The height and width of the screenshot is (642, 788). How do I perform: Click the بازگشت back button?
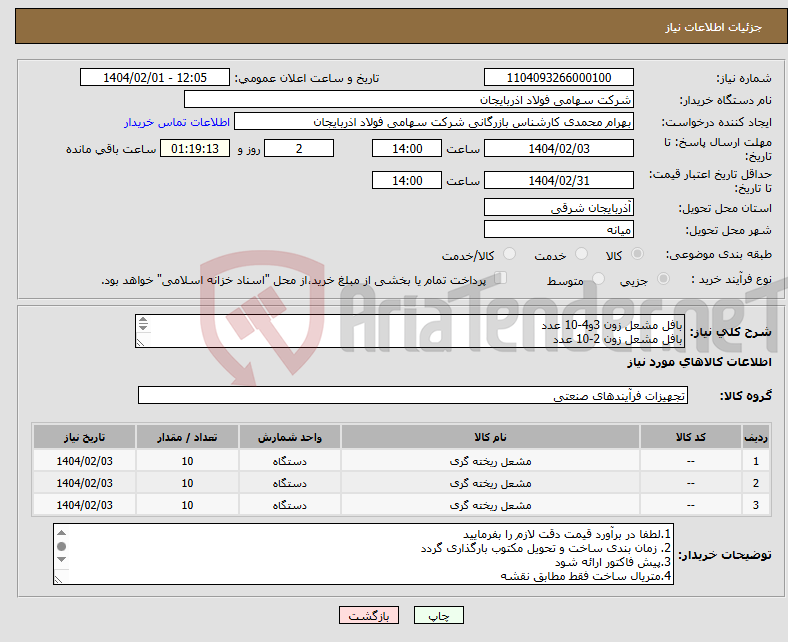tap(369, 615)
